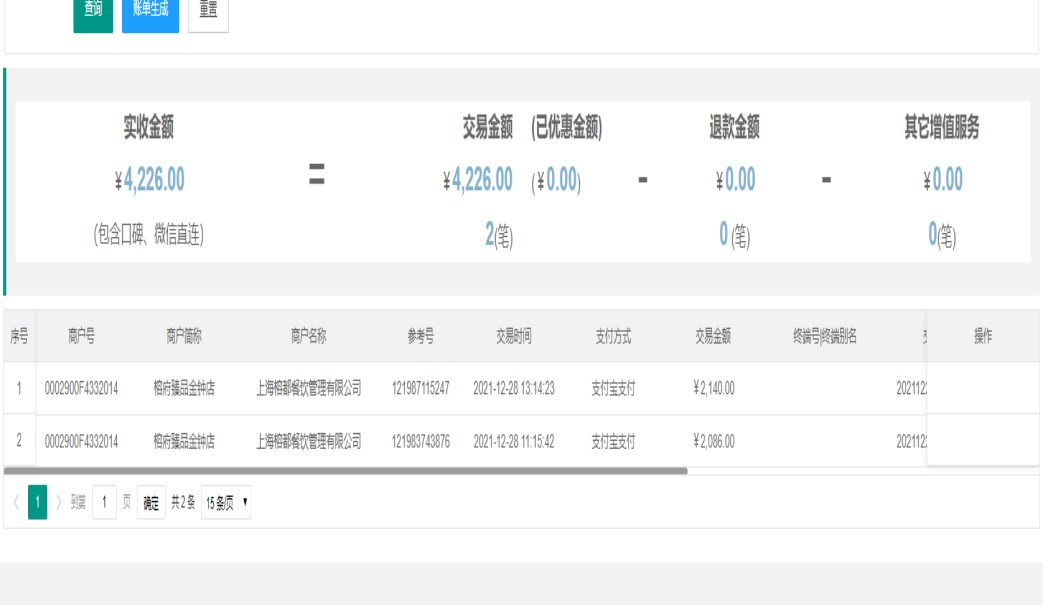
Task: Confirm page jump with 确定
Action: point(151,503)
